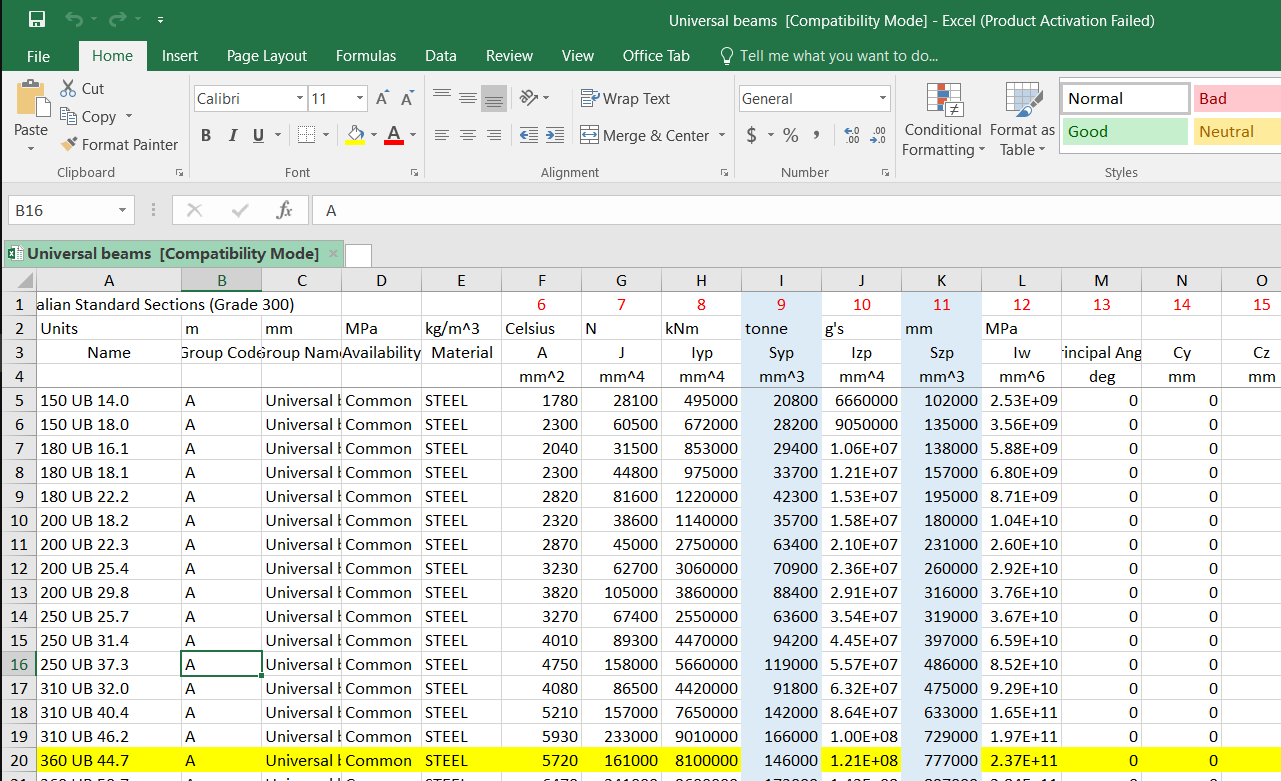This screenshot has height=781, width=1281.
Task: Apply the Good cell style
Action: 1124,131
